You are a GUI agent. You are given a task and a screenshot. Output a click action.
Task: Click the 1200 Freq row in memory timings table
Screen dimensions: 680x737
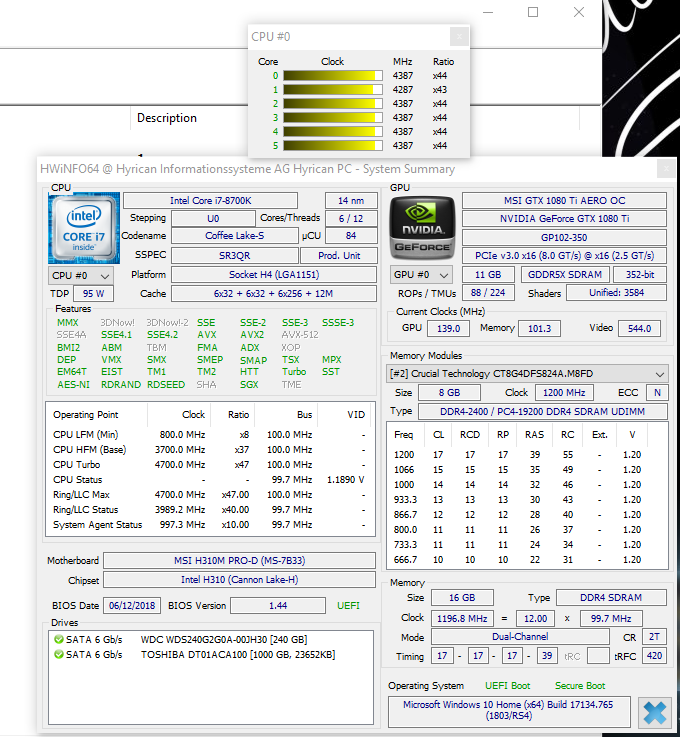pos(526,455)
